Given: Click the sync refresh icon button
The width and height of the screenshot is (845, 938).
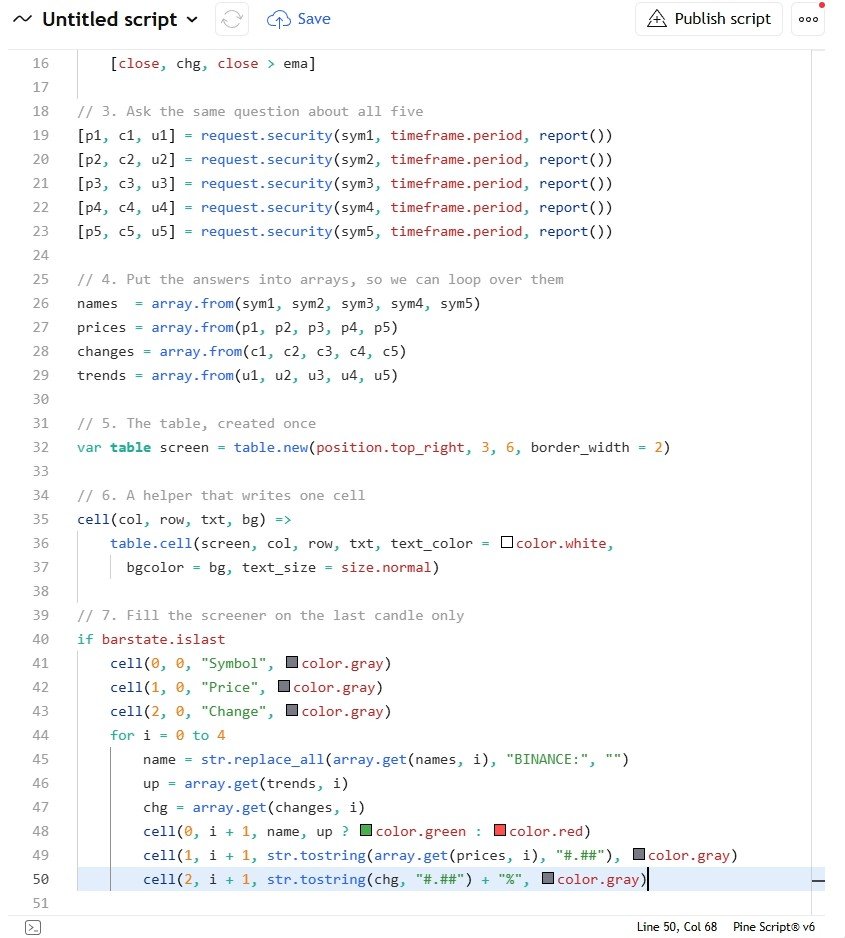Looking at the screenshot, I should point(231,19).
